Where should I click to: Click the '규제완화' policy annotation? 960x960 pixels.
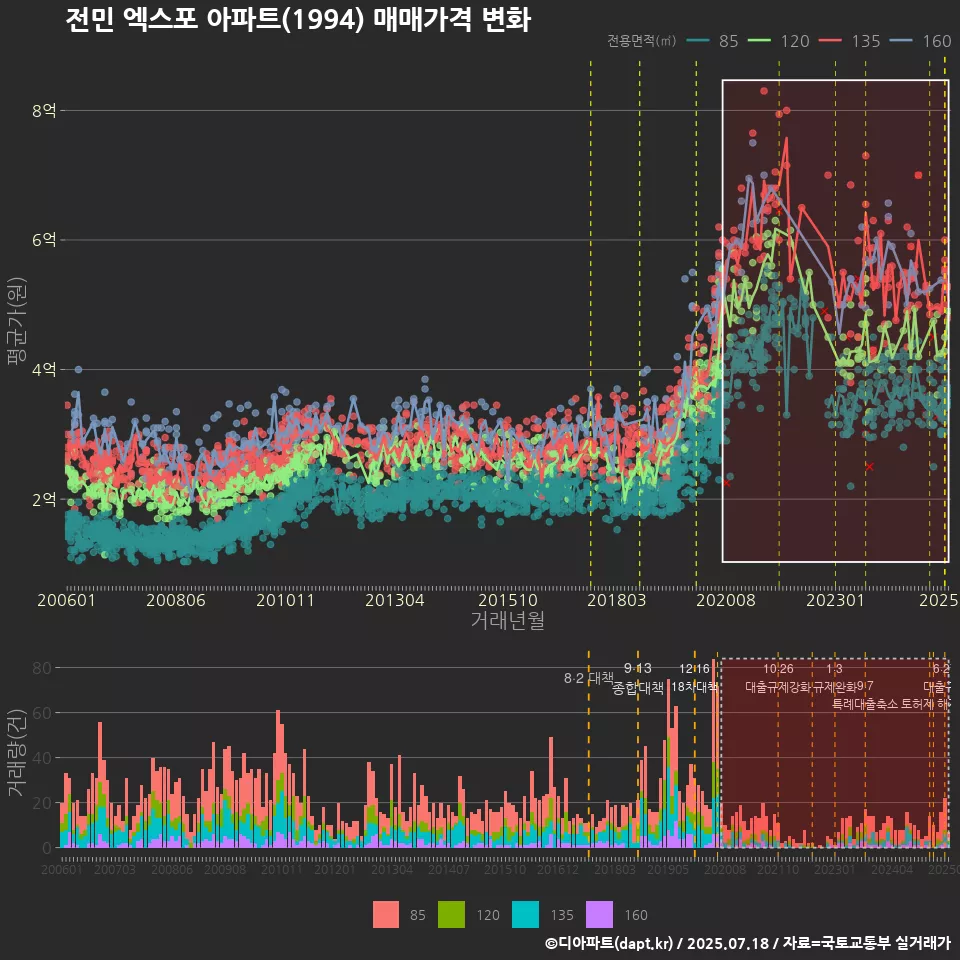(834, 686)
